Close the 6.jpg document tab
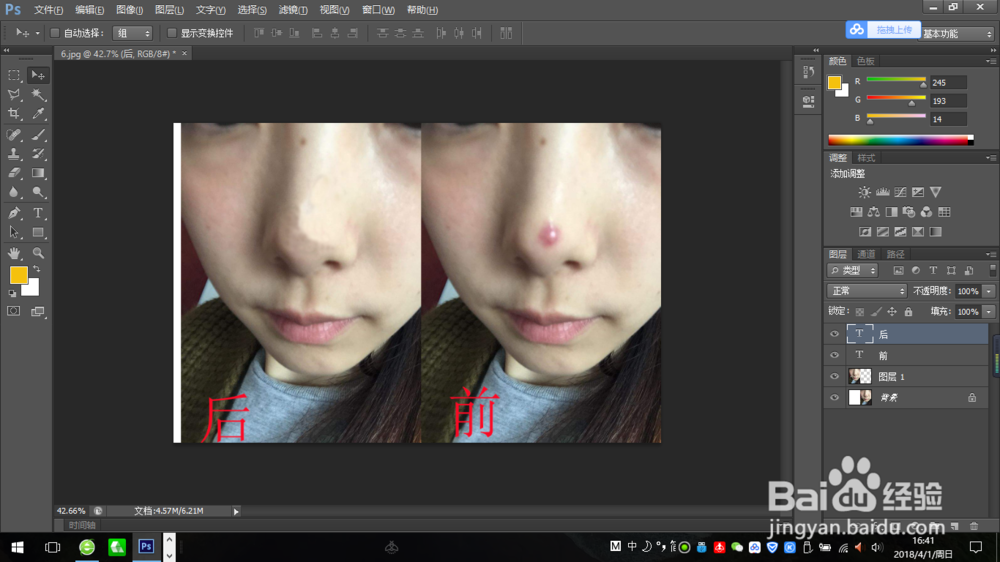The height and width of the screenshot is (562, 1000). click(x=184, y=54)
